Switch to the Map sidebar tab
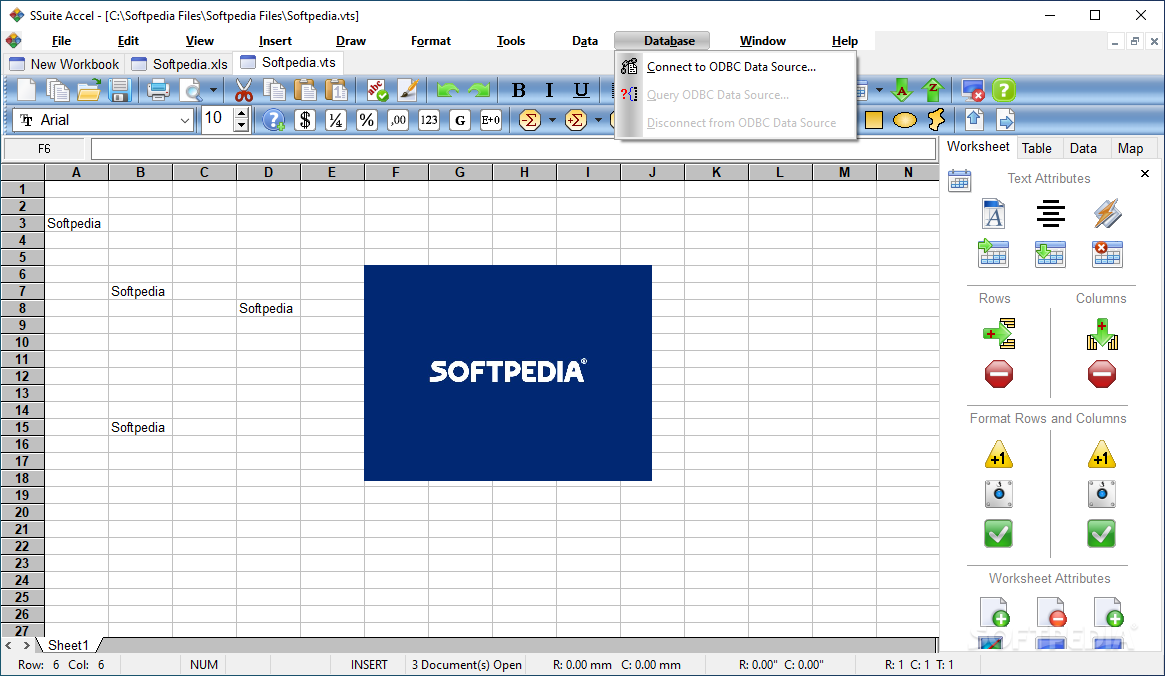The width and height of the screenshot is (1165, 676). [1130, 148]
